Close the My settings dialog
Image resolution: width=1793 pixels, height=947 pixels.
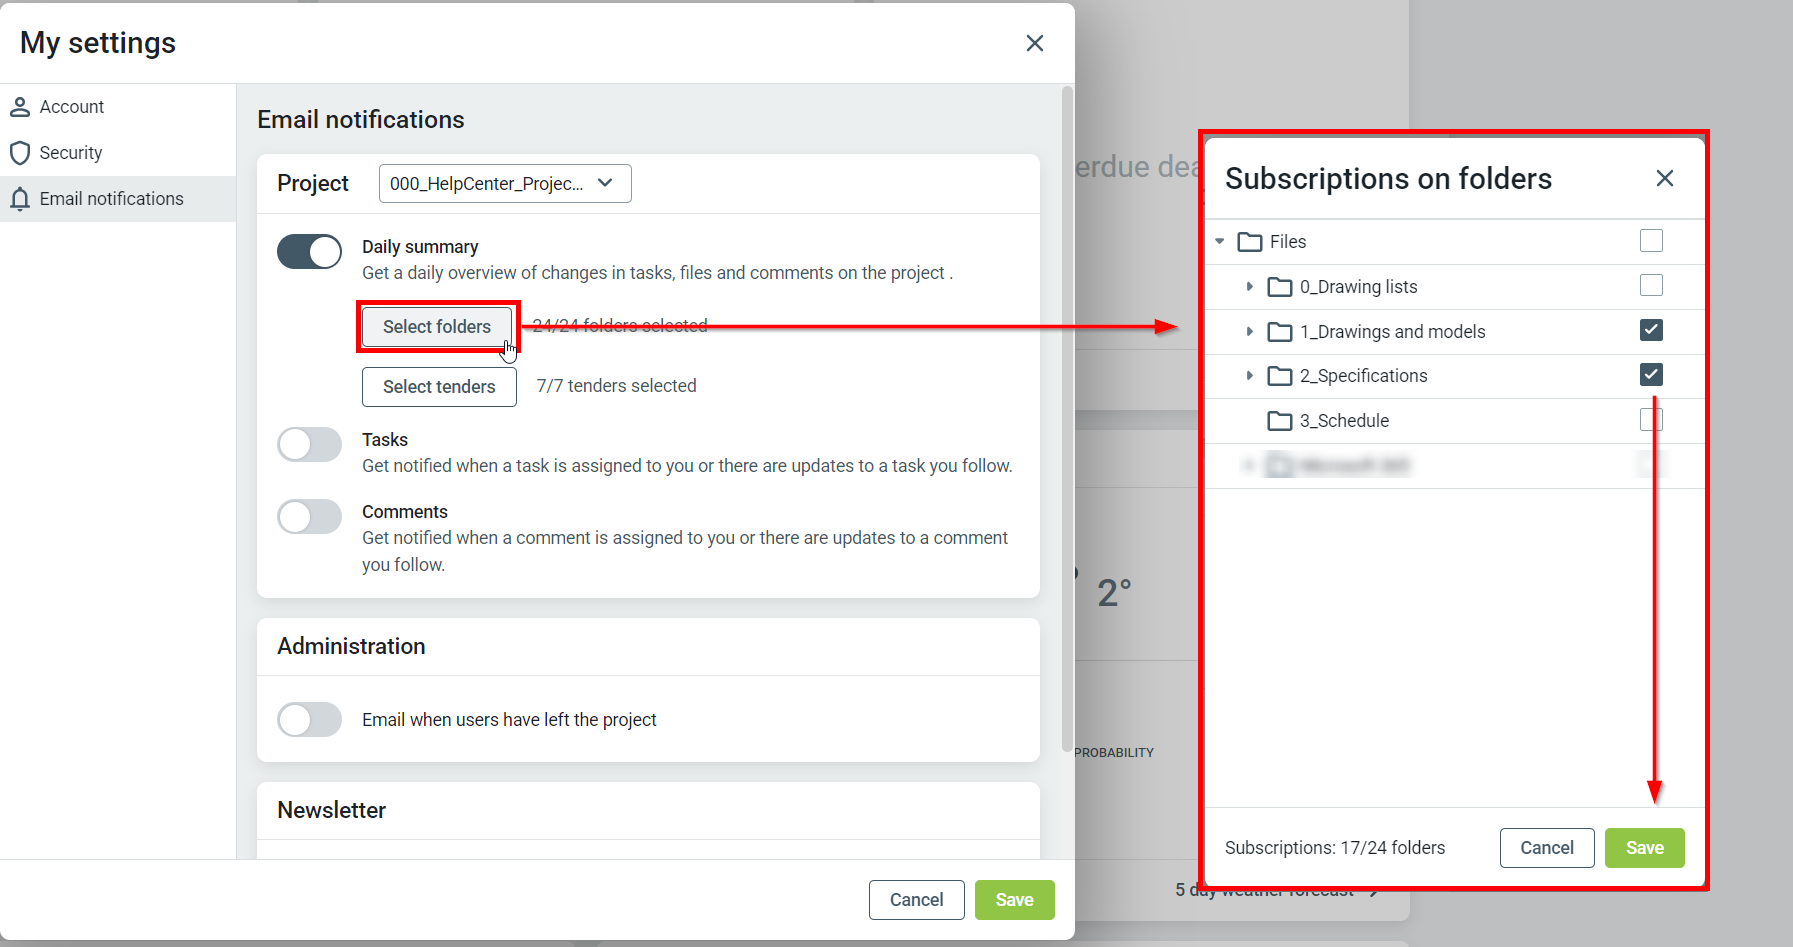pos(1034,43)
